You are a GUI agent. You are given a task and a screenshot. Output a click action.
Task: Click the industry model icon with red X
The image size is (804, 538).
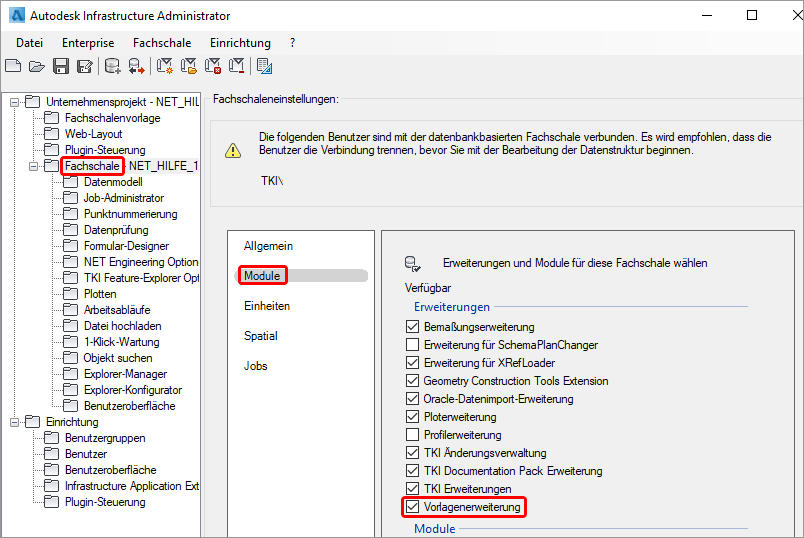click(213, 66)
